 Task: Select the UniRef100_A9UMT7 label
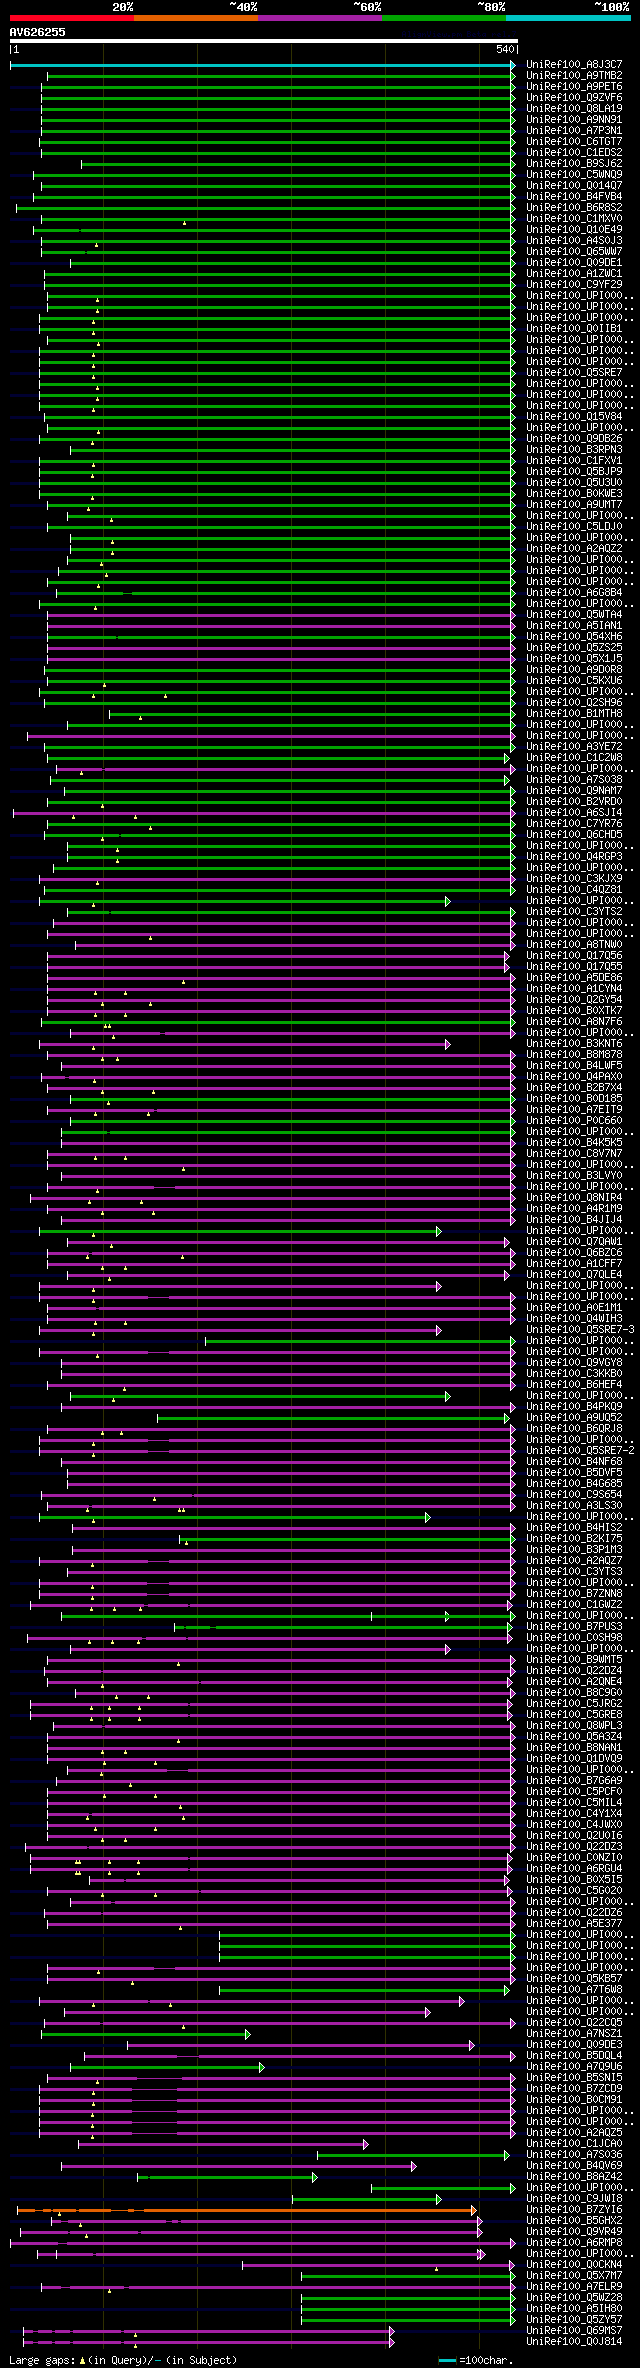(574, 505)
